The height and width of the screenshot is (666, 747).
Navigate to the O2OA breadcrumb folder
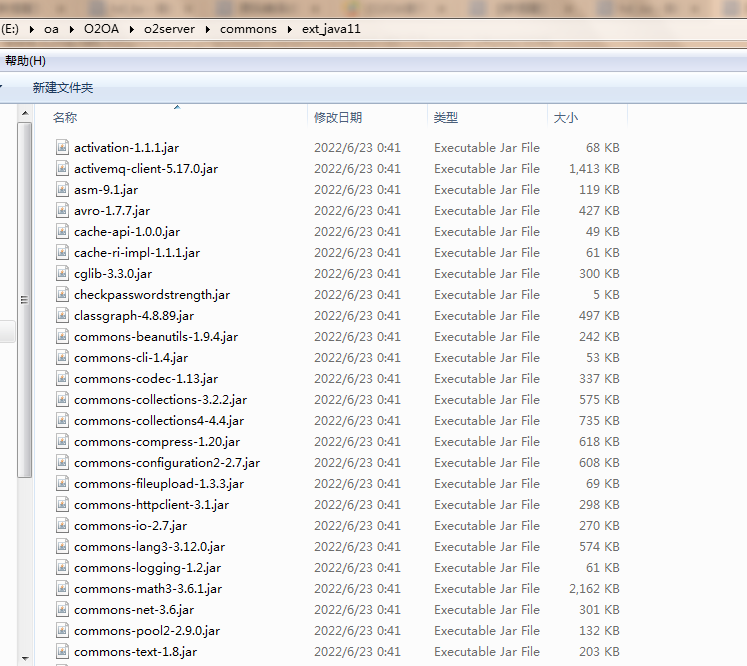point(101,30)
